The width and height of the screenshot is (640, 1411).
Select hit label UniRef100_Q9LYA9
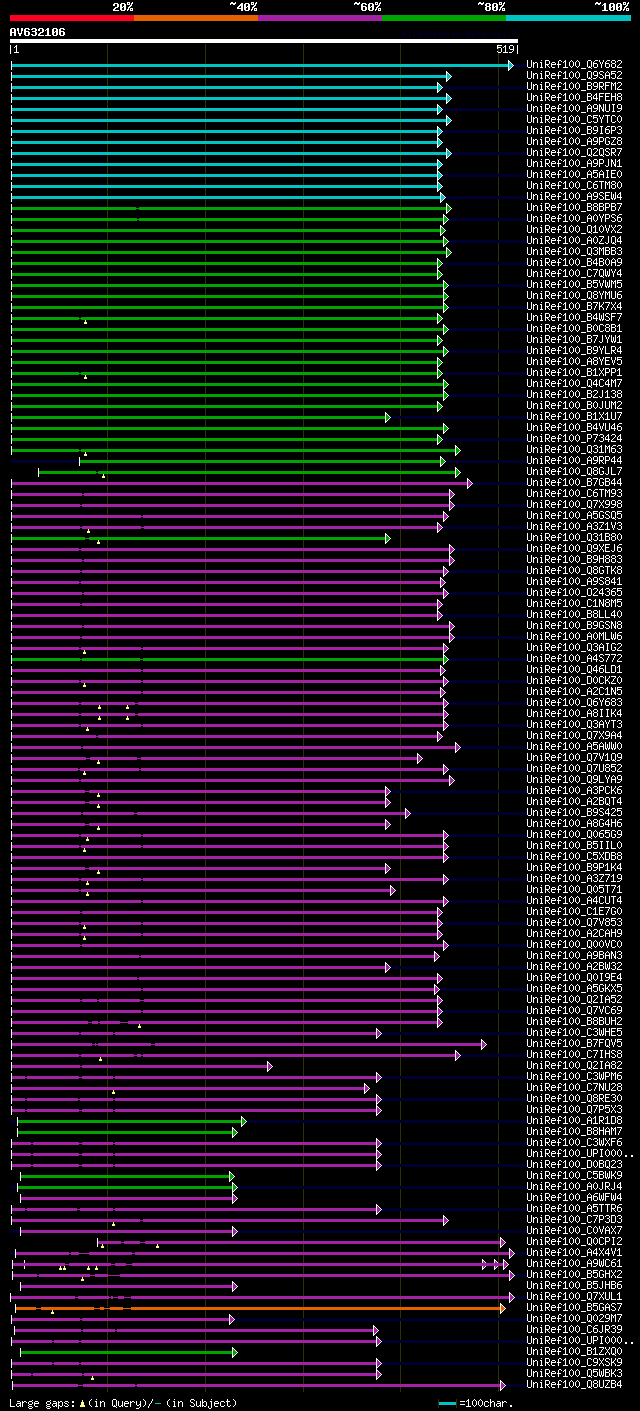(x=574, y=780)
